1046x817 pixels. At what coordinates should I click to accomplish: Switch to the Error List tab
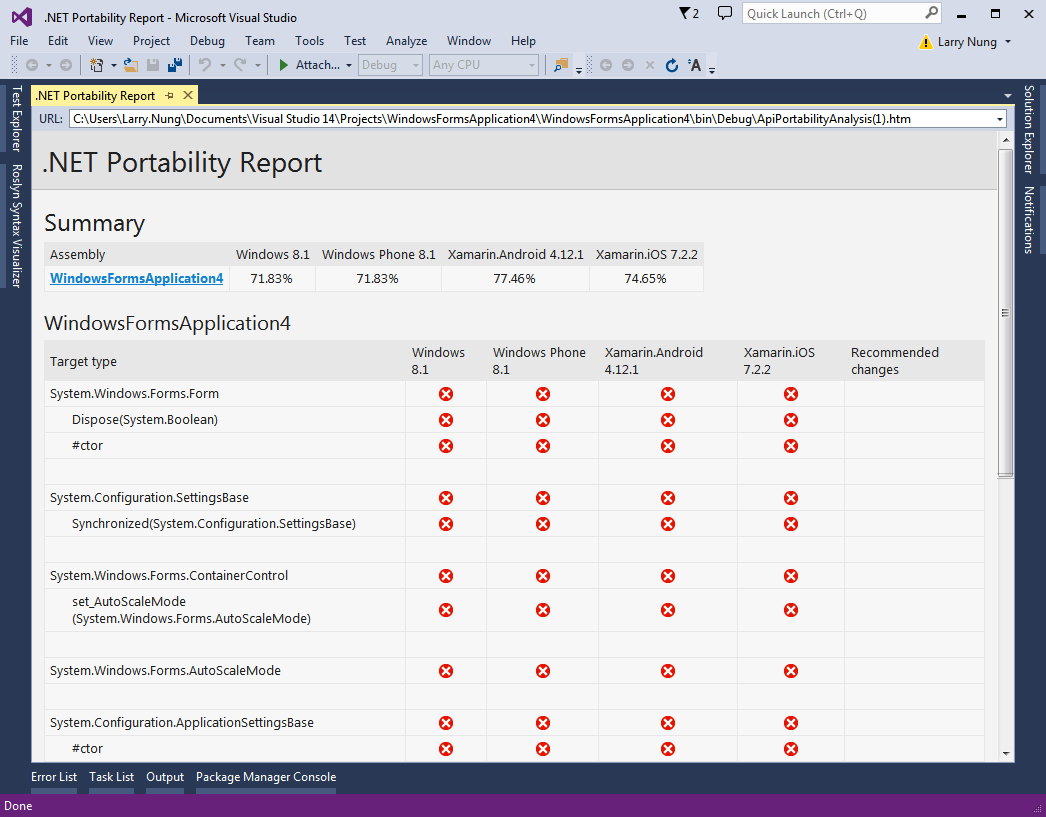(54, 777)
